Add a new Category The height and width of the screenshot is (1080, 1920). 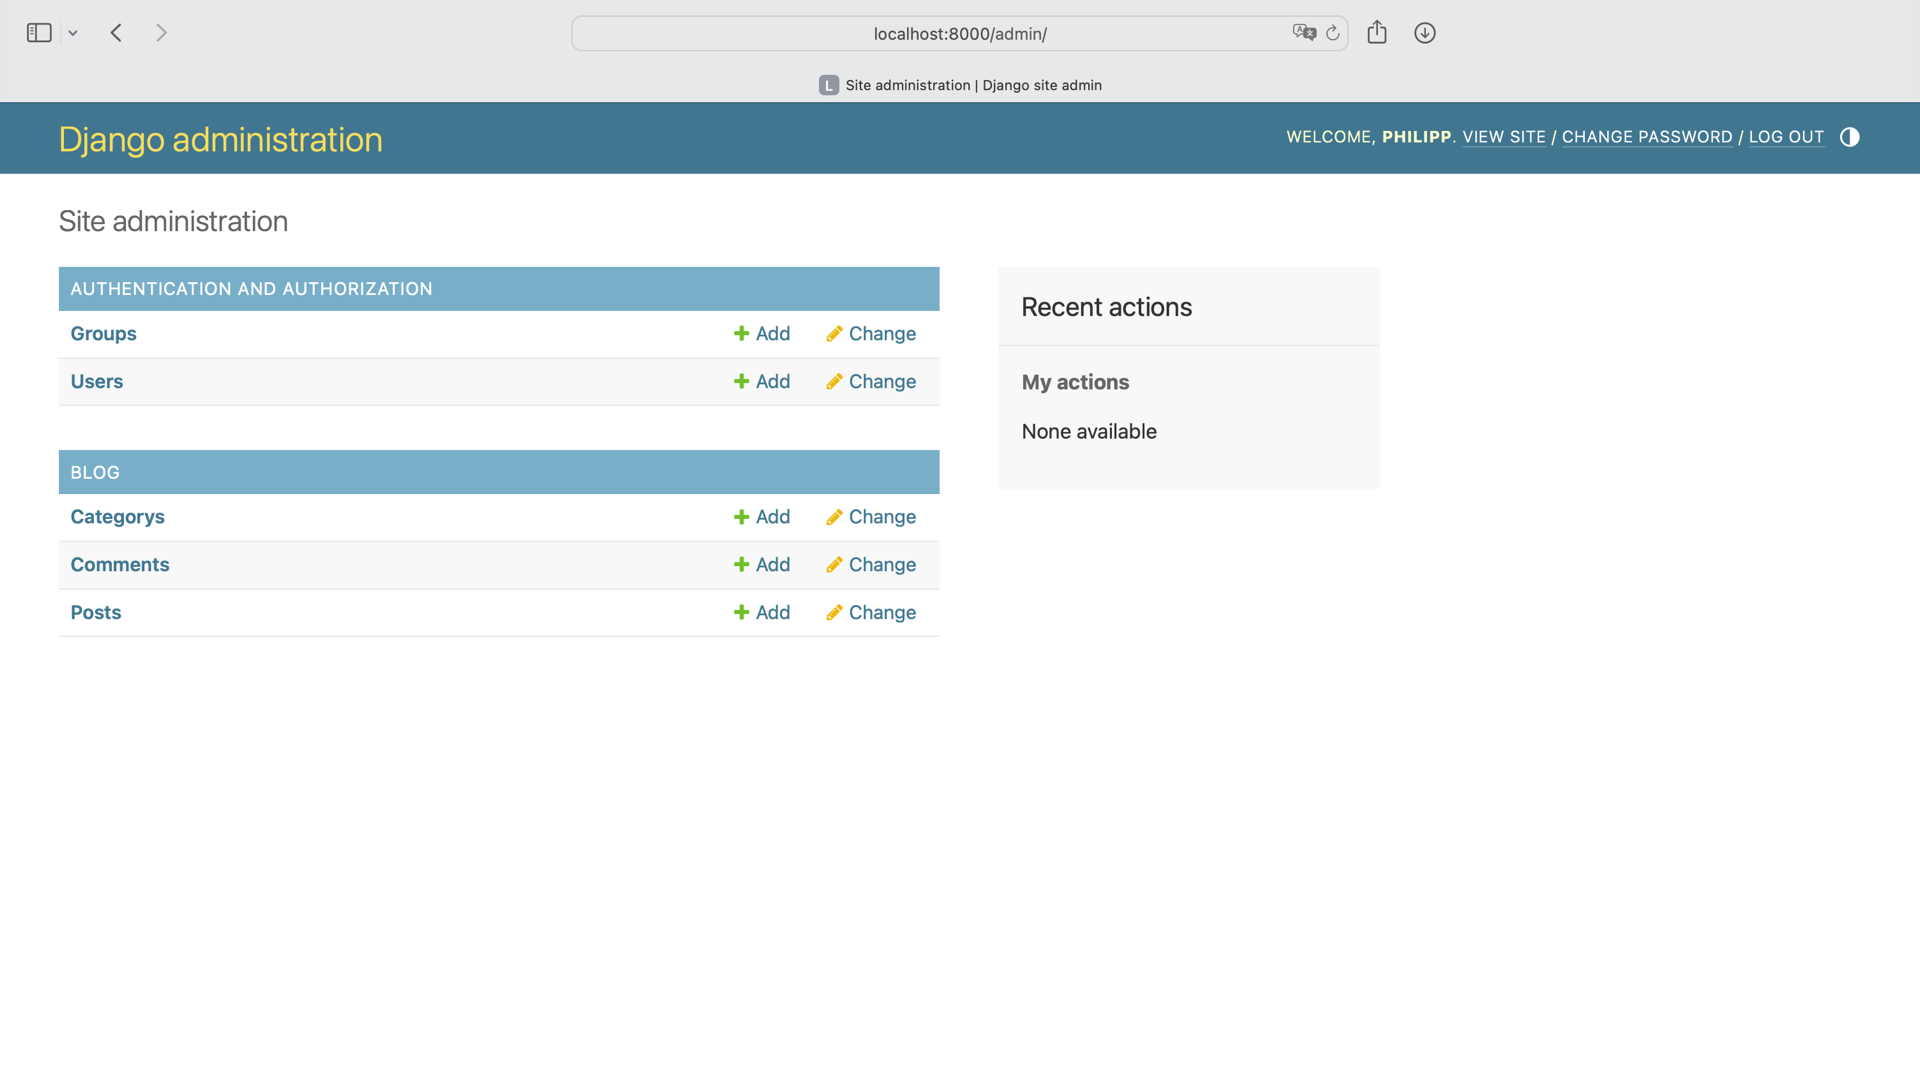(762, 517)
